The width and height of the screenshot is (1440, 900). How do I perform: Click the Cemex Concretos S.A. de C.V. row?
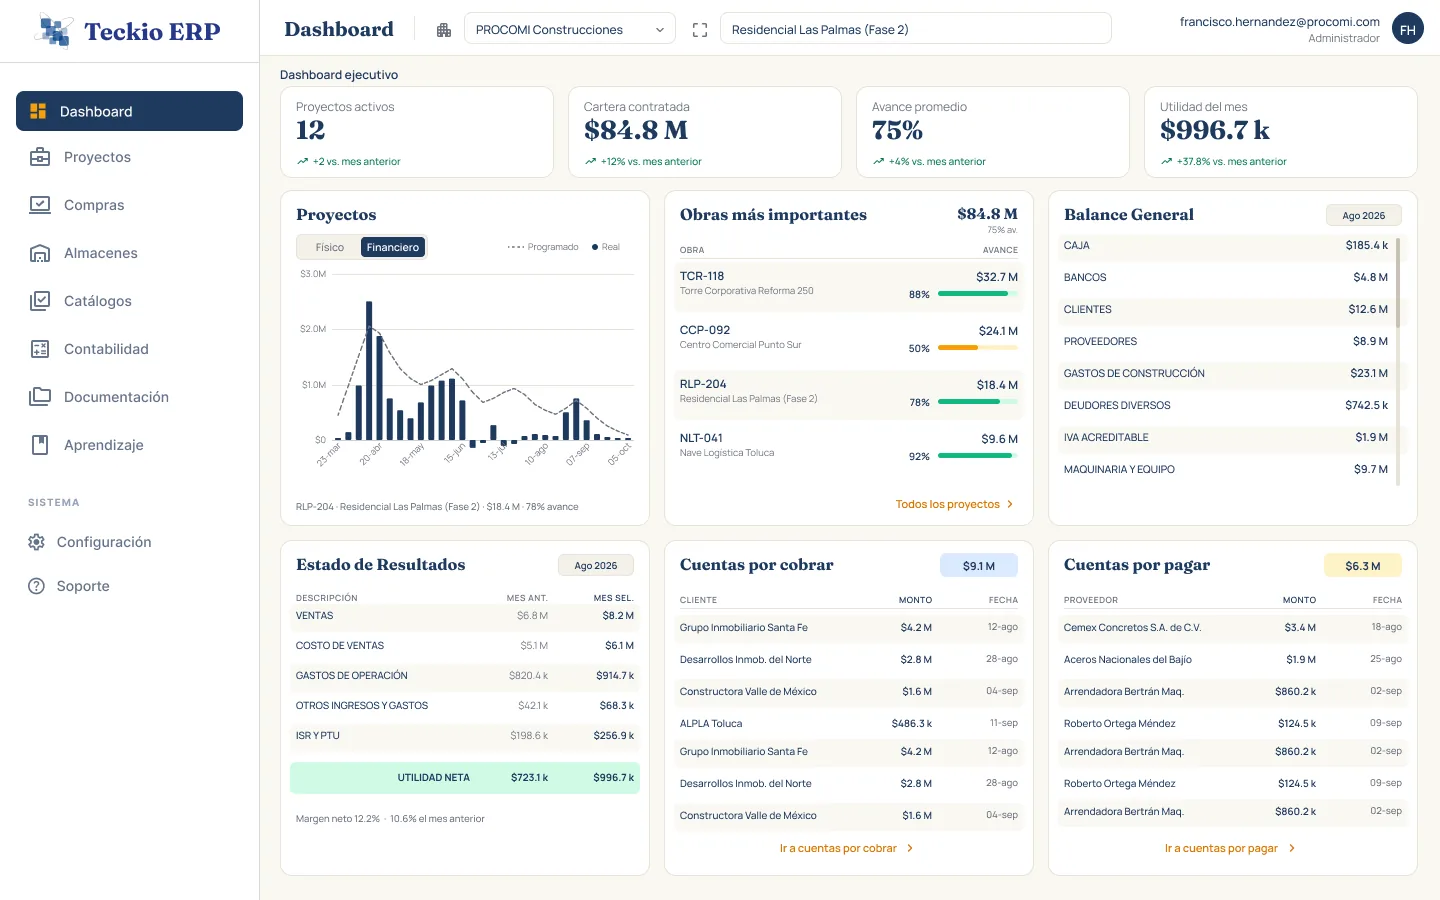click(1233, 628)
